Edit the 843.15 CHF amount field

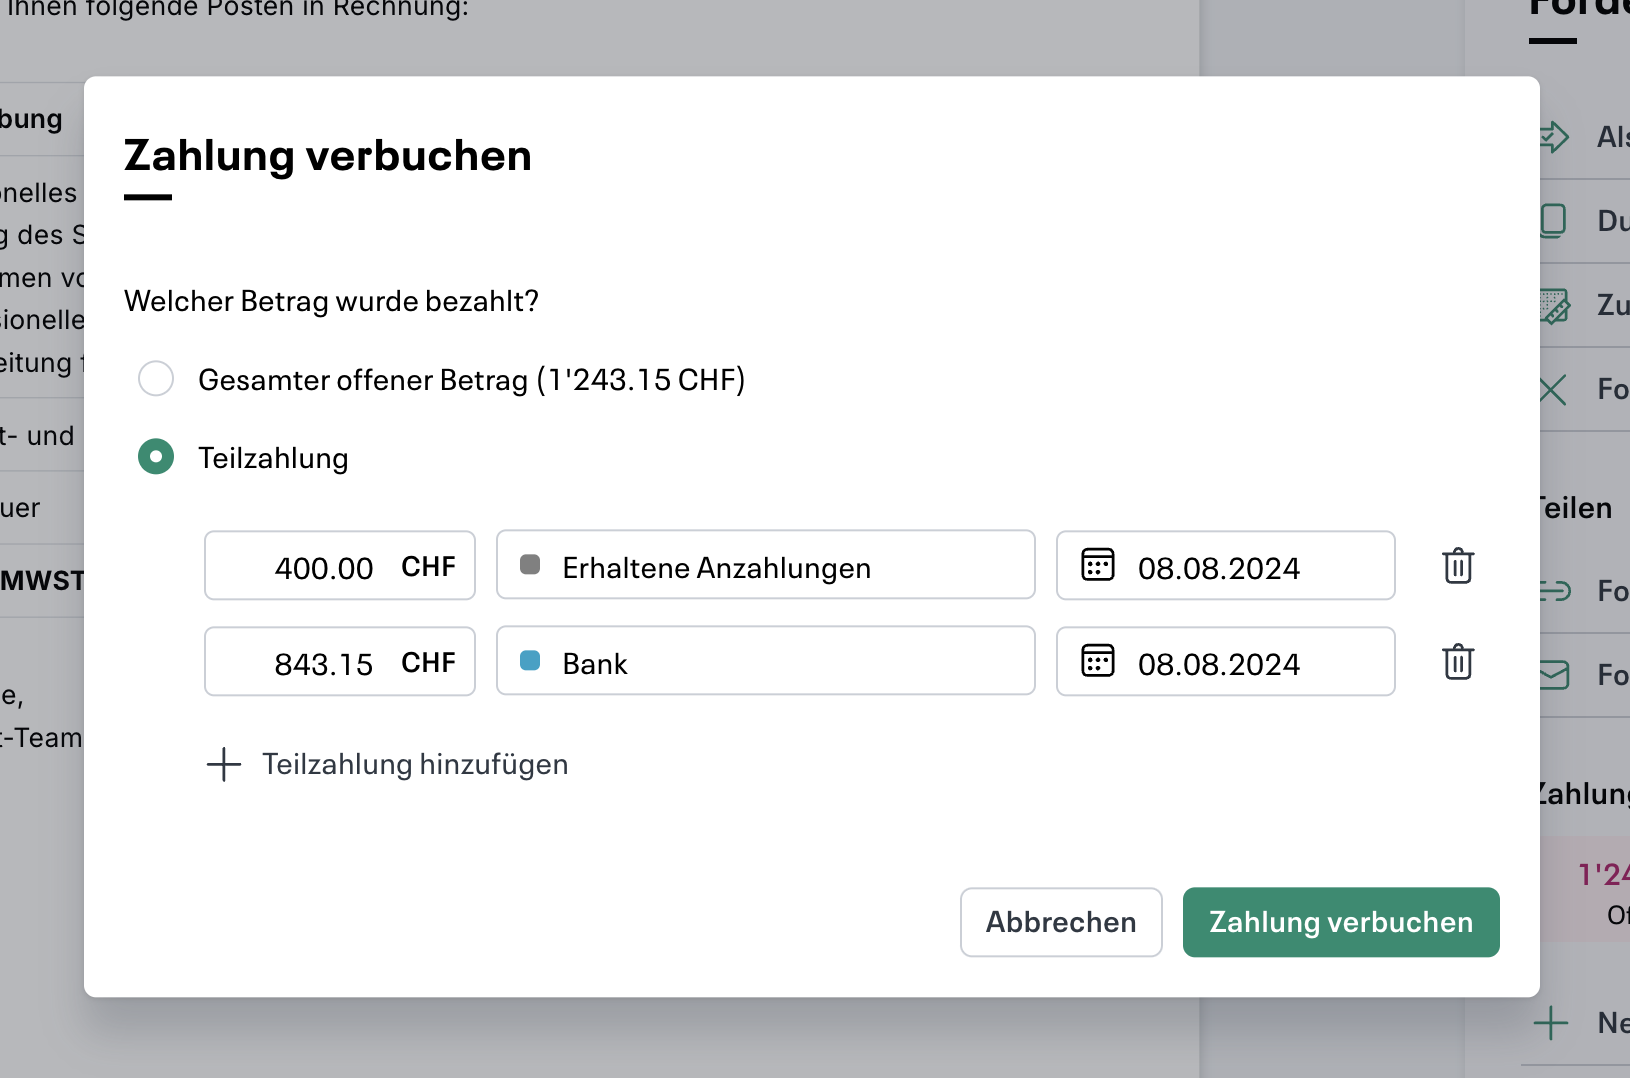323,661
